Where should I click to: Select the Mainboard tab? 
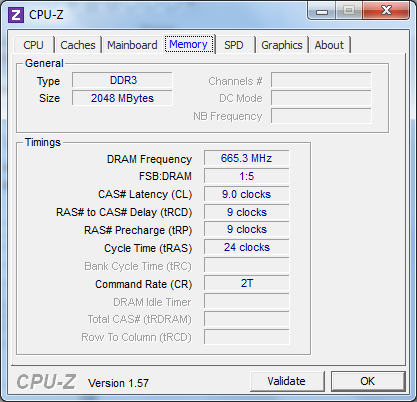click(x=132, y=45)
